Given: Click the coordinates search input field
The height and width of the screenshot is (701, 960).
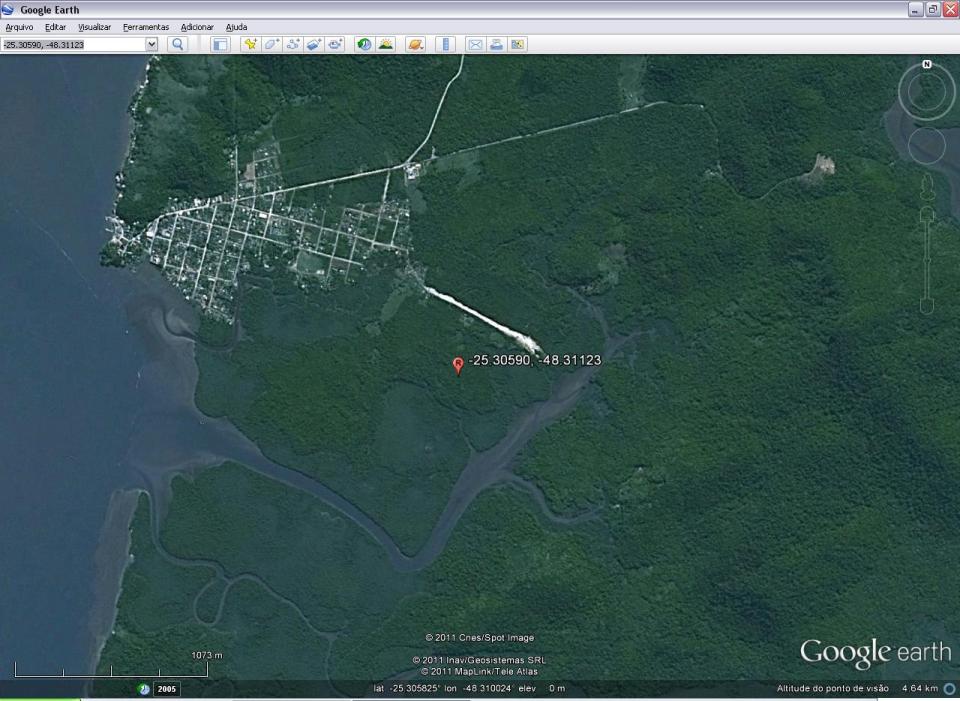Looking at the screenshot, I should 73,45.
